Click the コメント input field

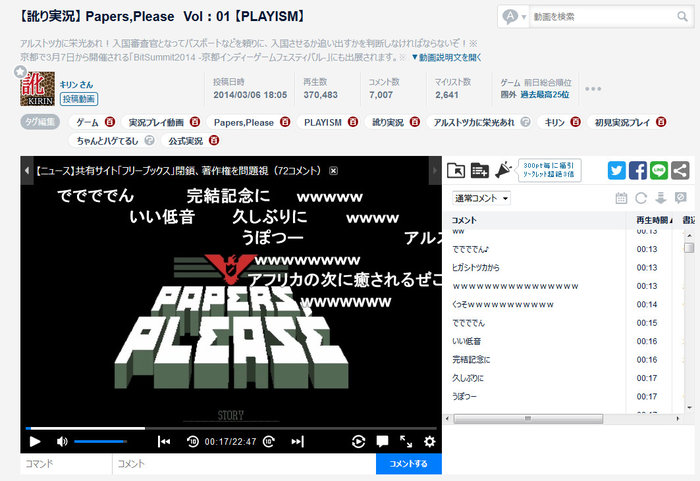(x=244, y=464)
